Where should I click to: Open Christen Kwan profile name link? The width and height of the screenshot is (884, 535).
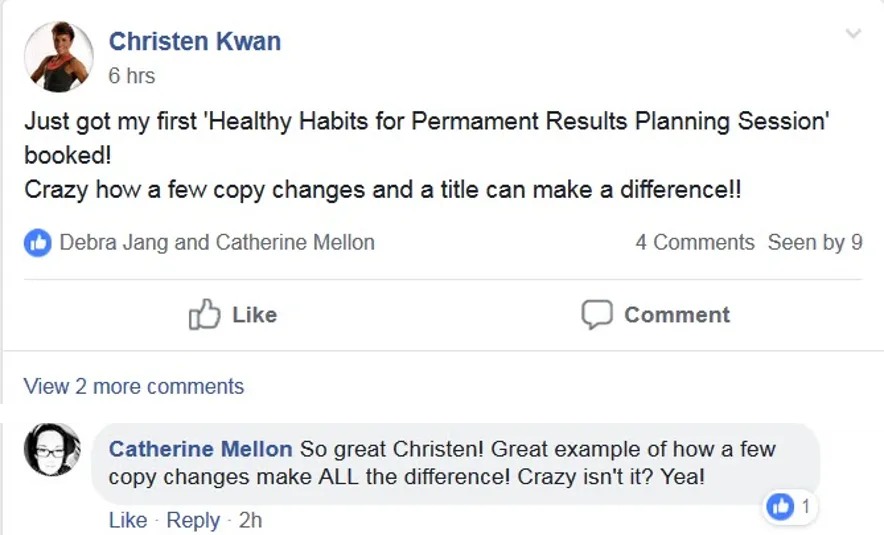[x=195, y=41]
